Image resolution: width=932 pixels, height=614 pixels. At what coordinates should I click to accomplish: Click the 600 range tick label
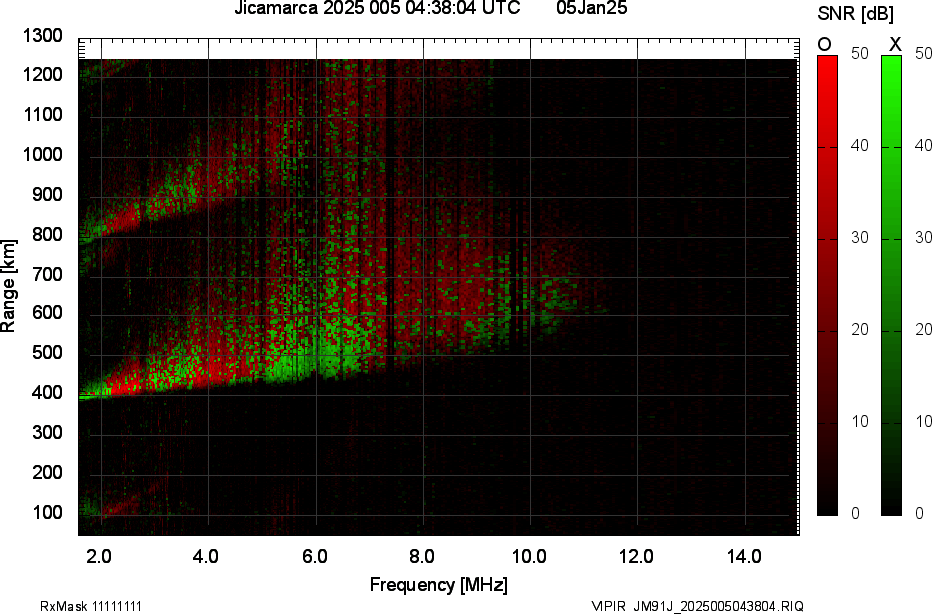tap(48, 313)
